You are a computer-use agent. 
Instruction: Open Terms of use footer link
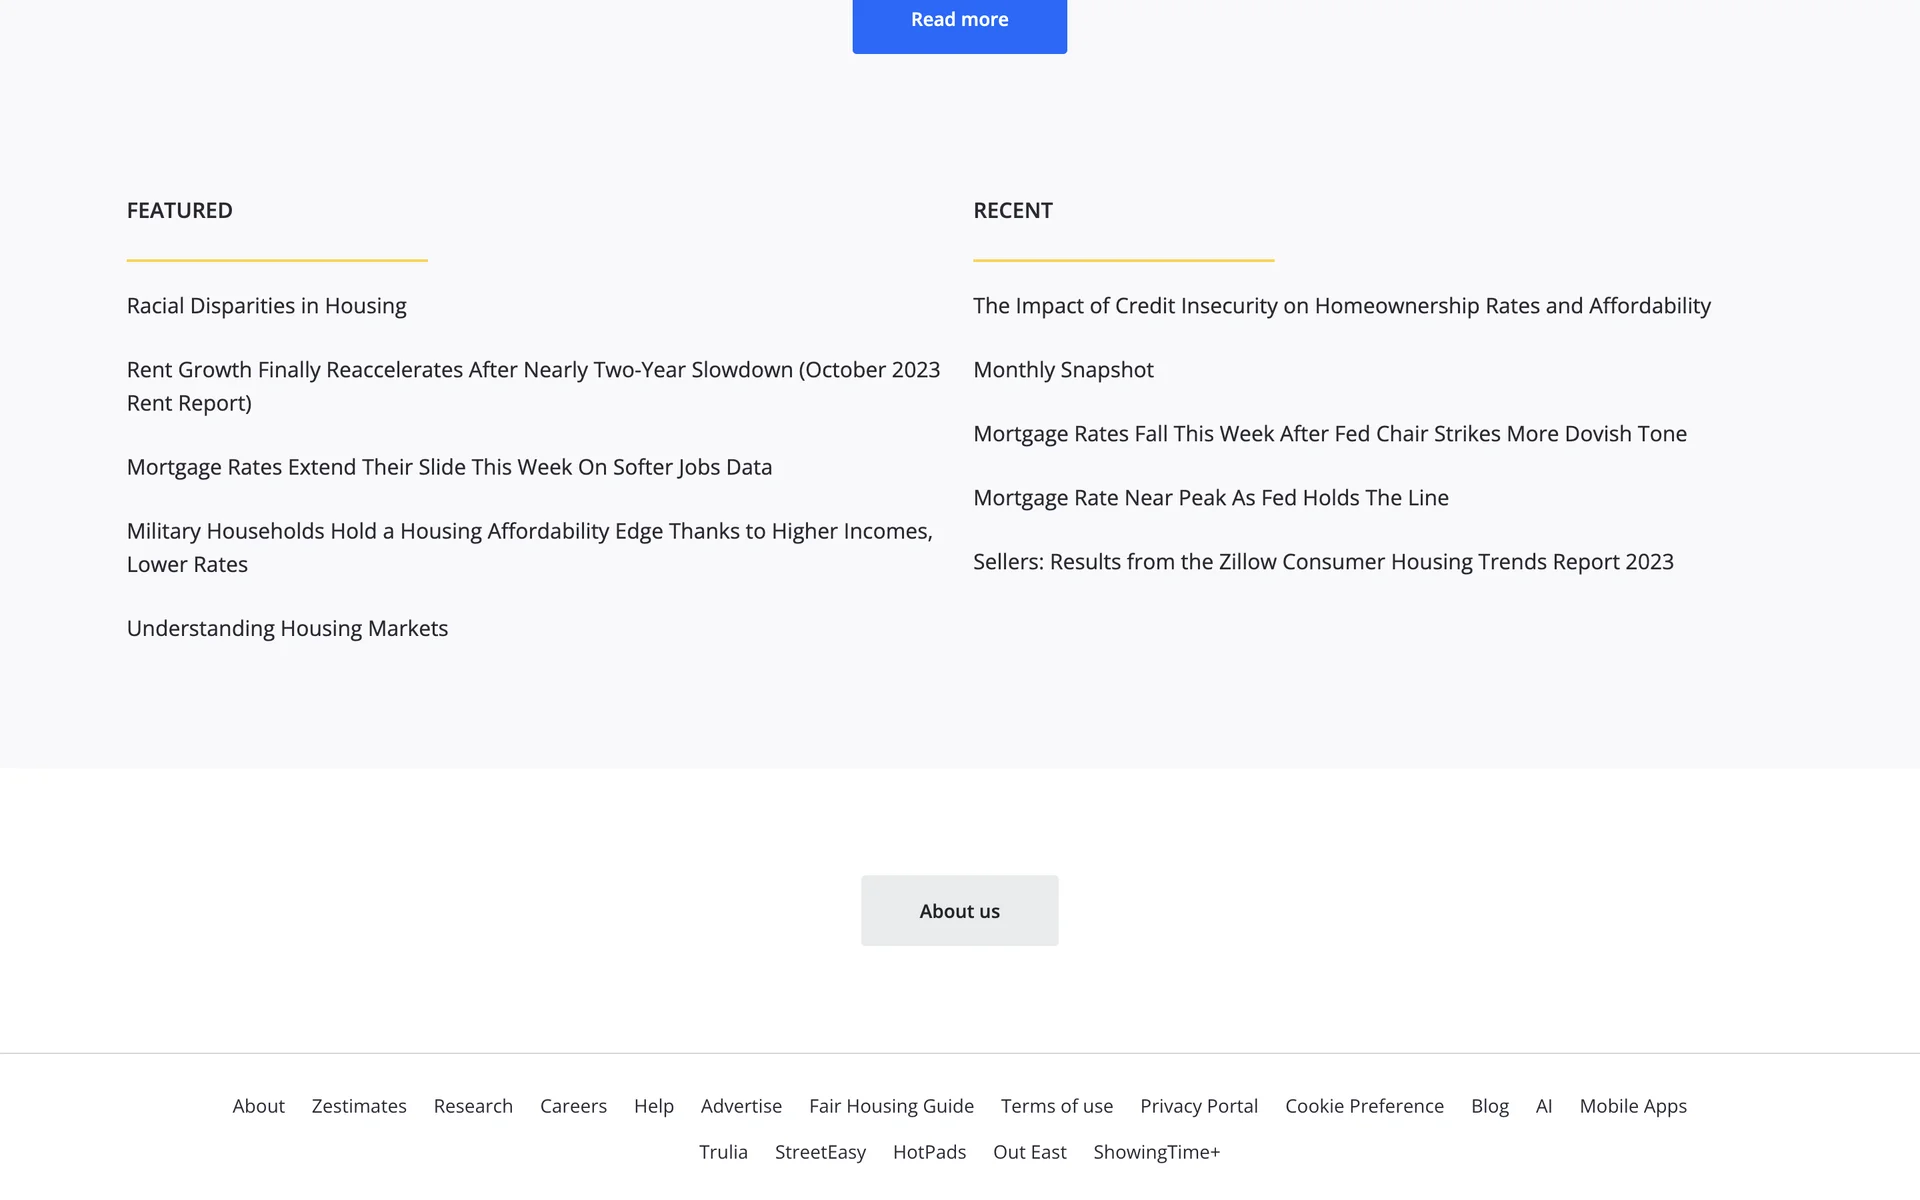click(1056, 1106)
